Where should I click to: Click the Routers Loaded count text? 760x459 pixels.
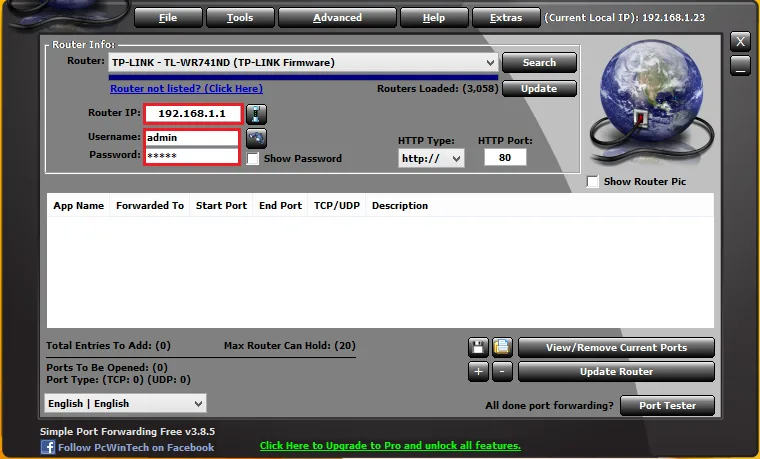click(438, 89)
